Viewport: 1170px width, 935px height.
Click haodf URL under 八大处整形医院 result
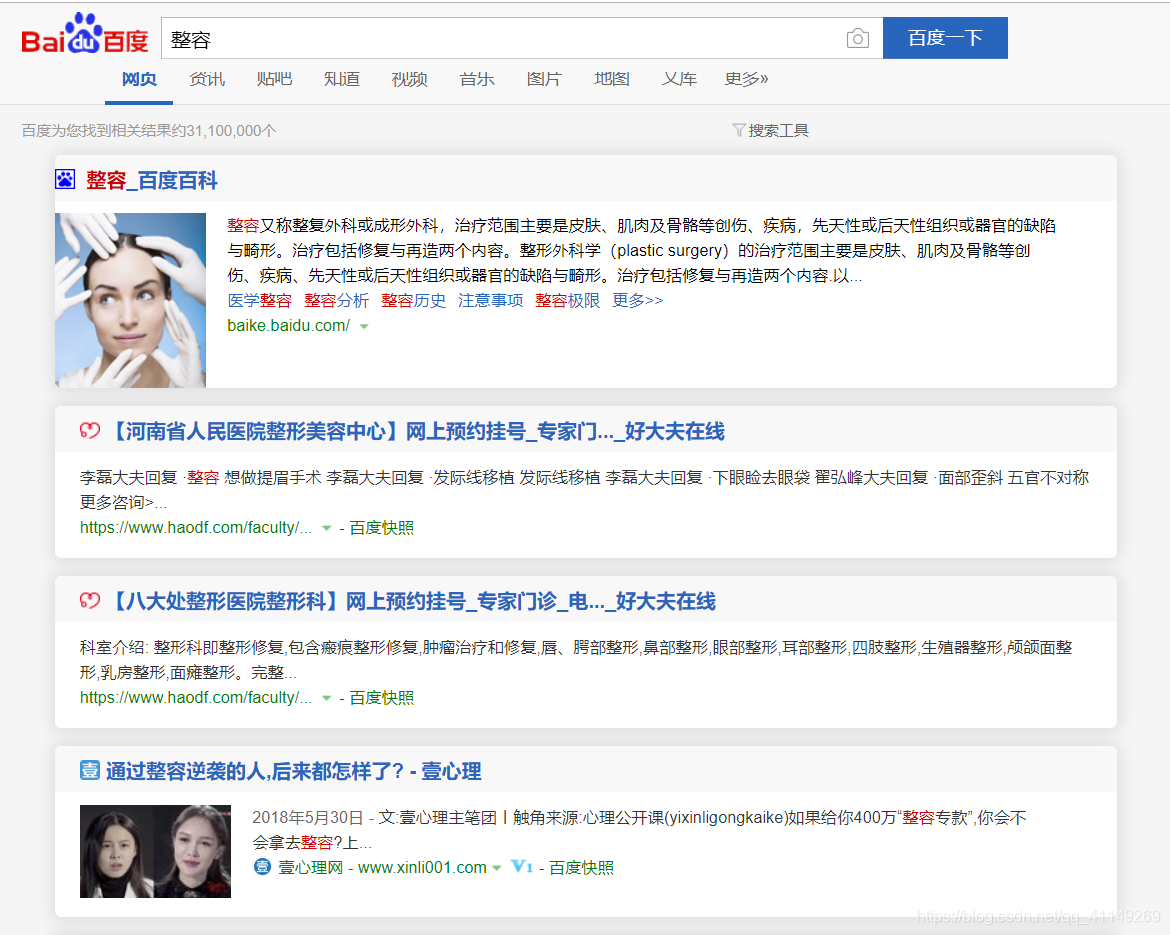point(196,698)
